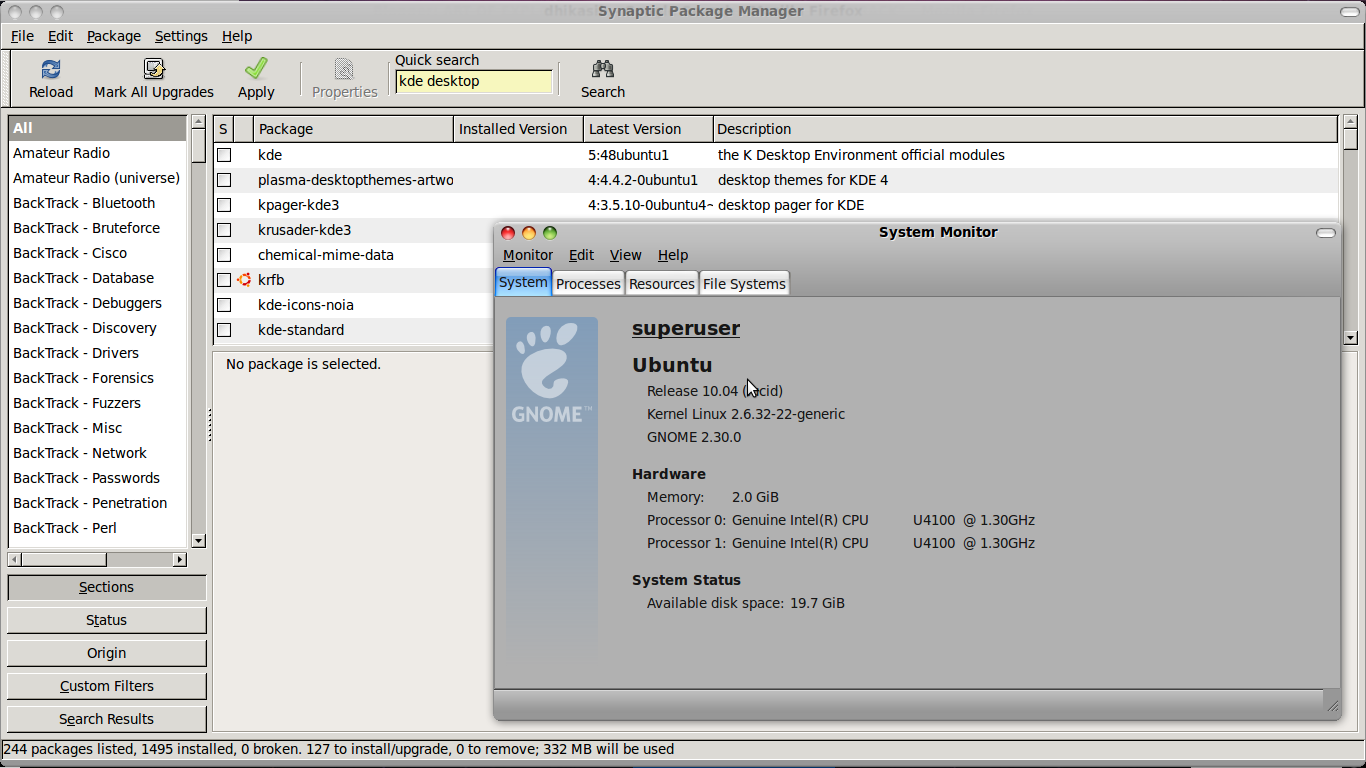
Task: Switch to the Resources tab
Action: (x=662, y=284)
